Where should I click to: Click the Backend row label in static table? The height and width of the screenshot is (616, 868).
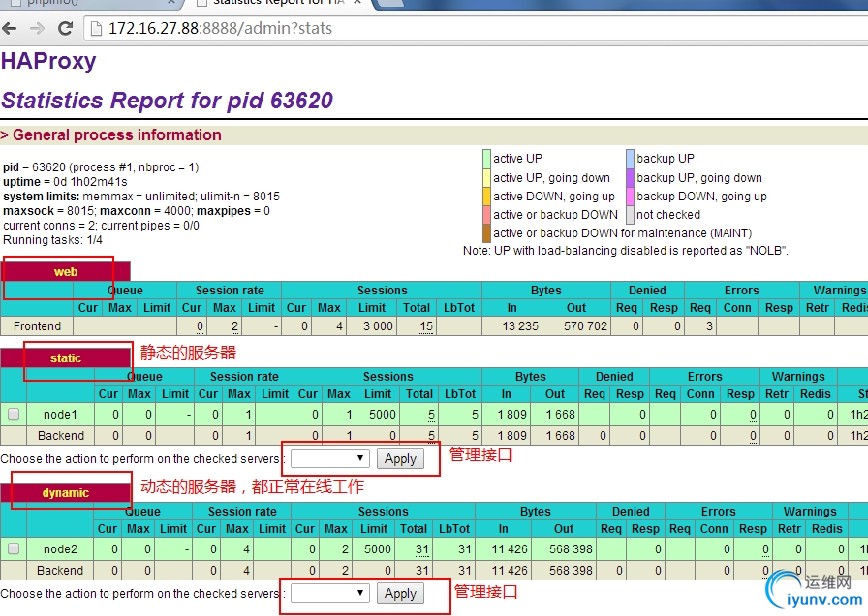pyautogui.click(x=60, y=436)
